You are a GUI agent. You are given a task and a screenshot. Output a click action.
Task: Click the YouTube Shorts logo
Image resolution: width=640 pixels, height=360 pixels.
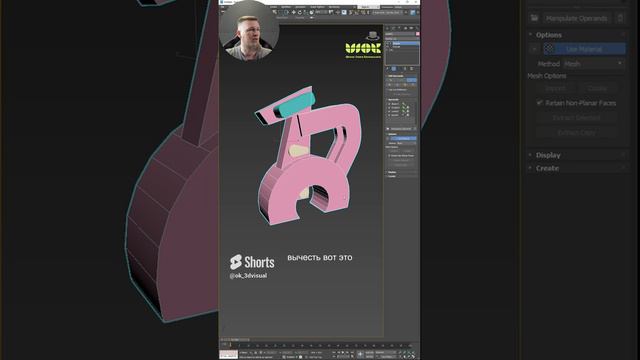tap(252, 262)
